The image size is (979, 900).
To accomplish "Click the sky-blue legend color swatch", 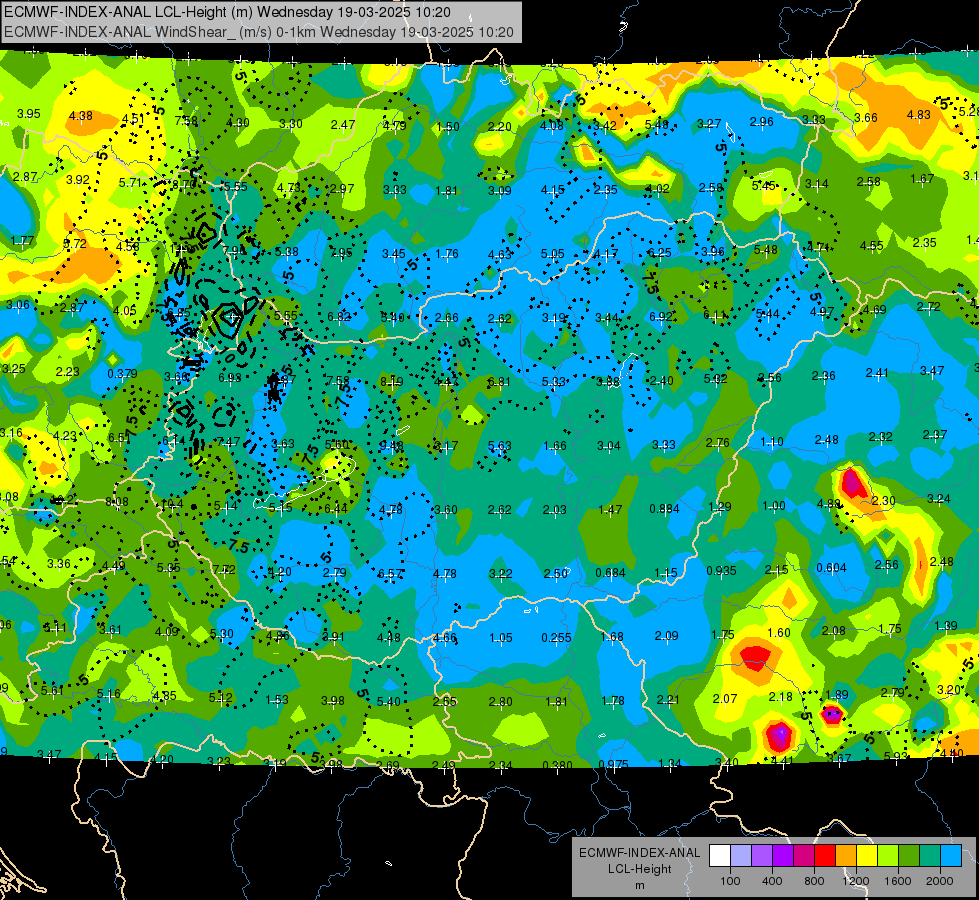I will [x=951, y=856].
